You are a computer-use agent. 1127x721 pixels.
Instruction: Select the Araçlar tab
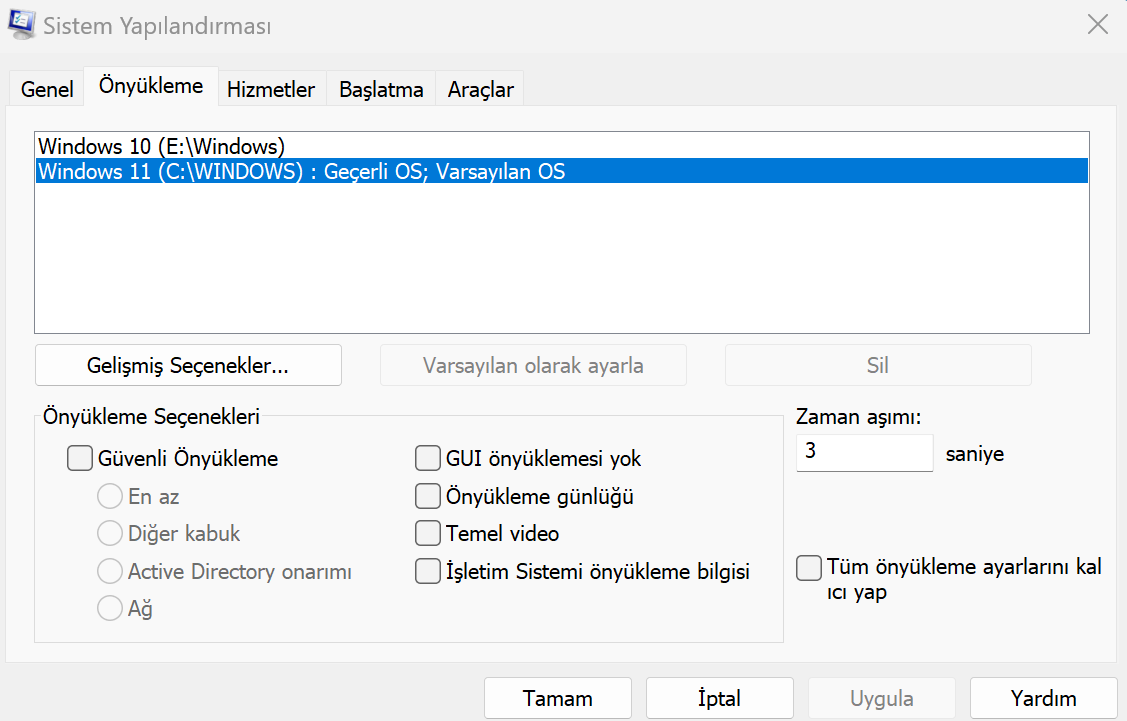pyautogui.click(x=480, y=89)
